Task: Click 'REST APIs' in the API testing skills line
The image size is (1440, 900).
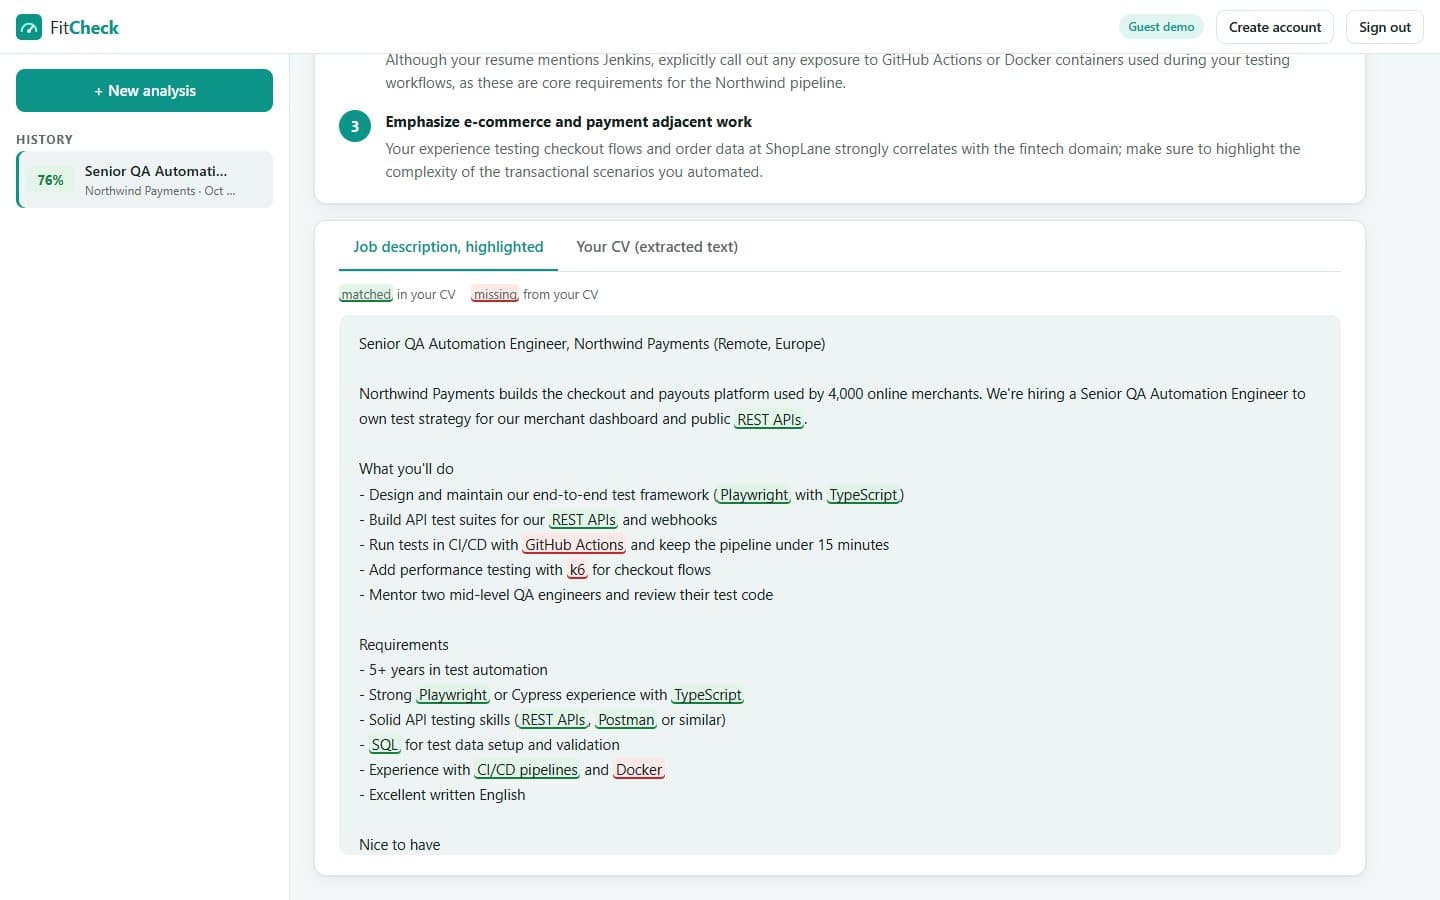Action: pos(553,720)
